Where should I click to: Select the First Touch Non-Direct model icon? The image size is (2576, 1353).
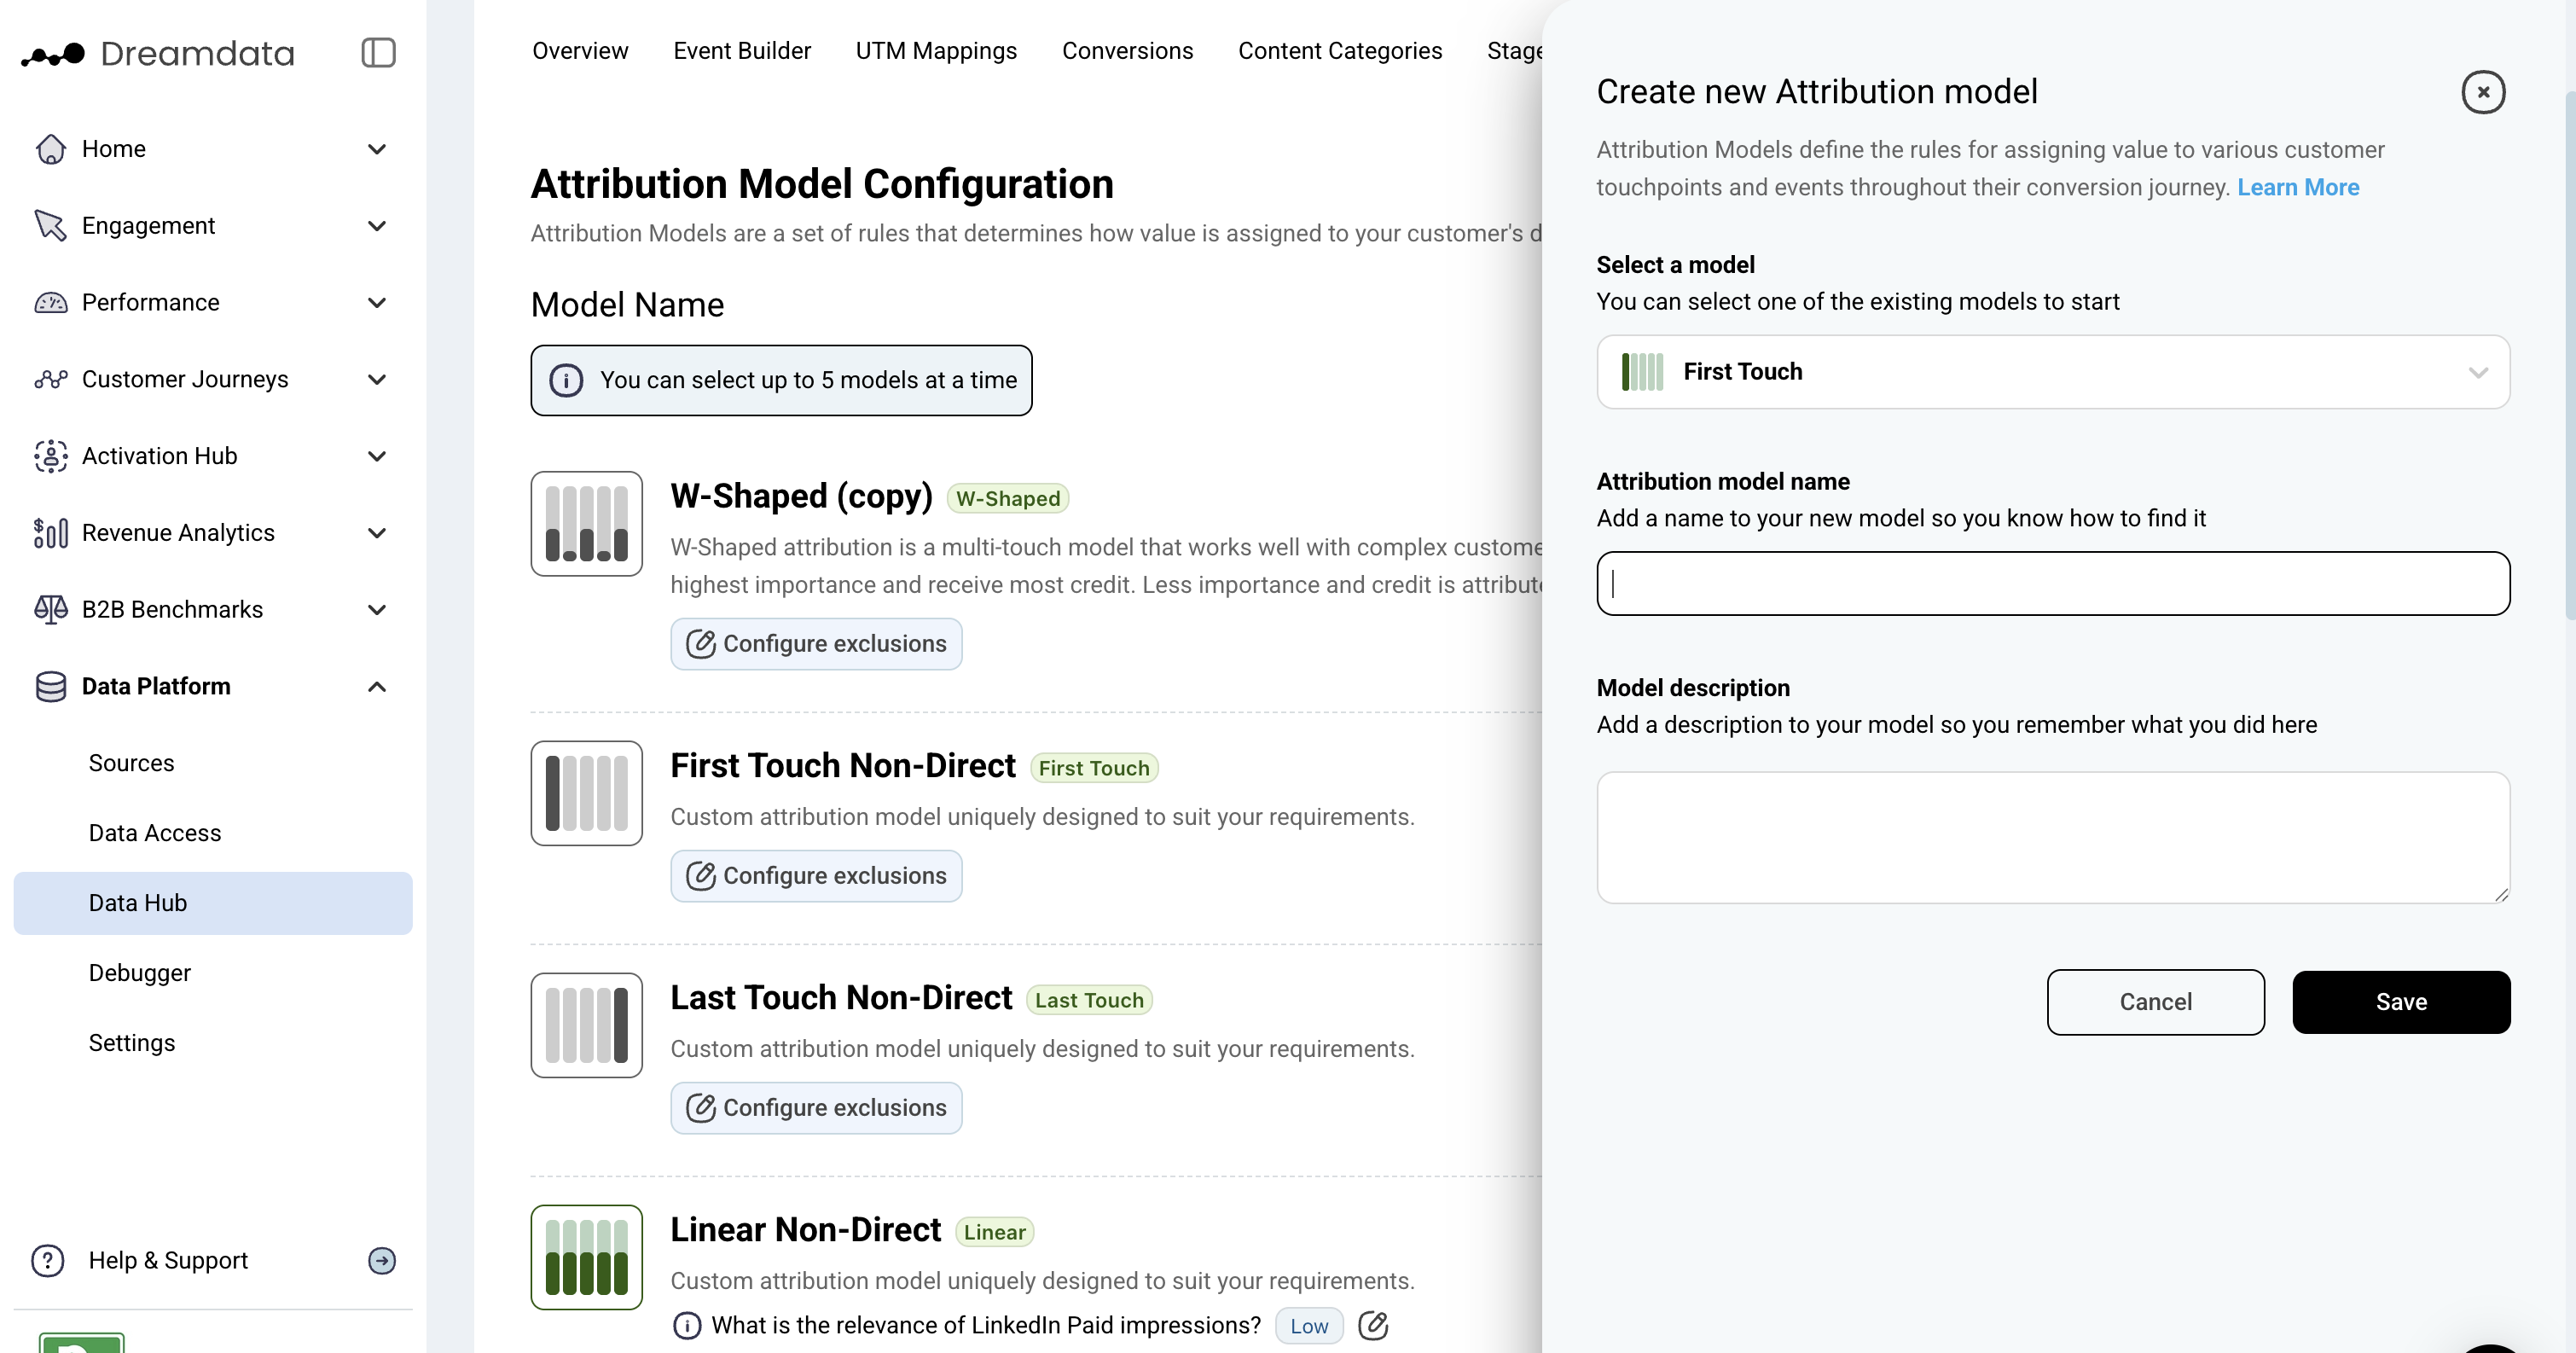click(586, 793)
